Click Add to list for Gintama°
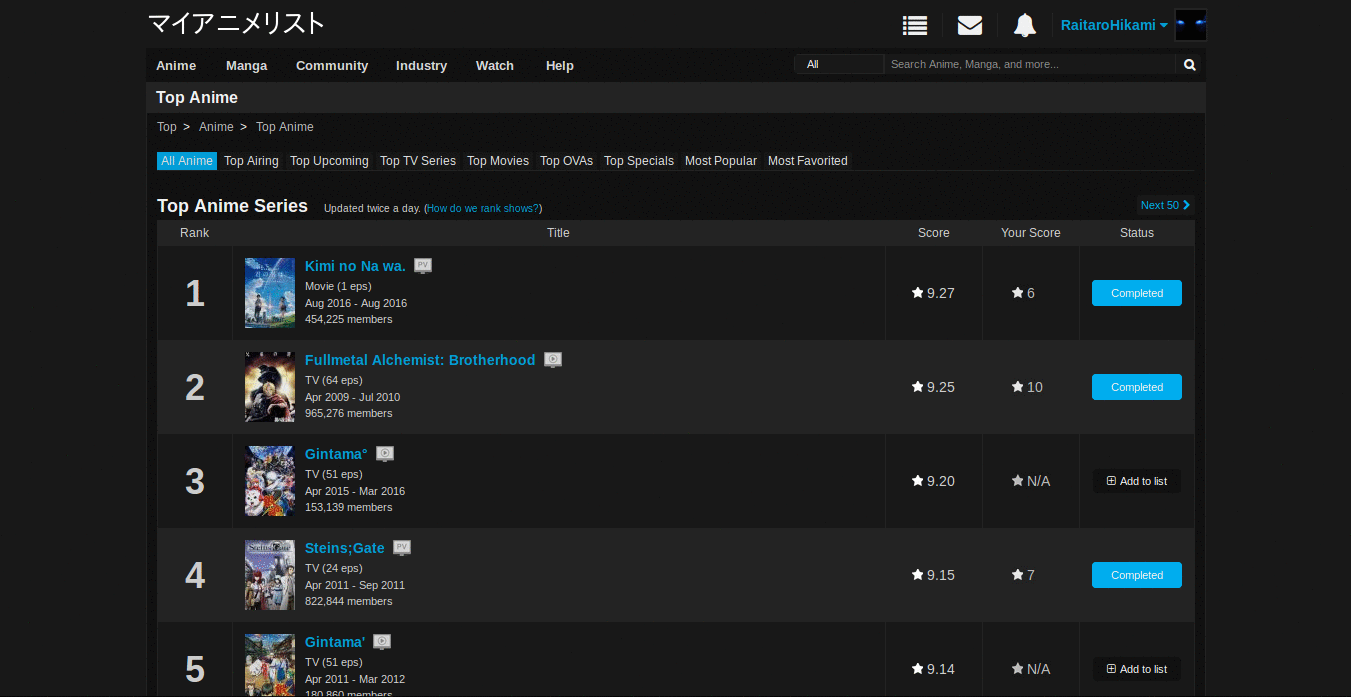Image resolution: width=1351 pixels, height=697 pixels. 1137,481
